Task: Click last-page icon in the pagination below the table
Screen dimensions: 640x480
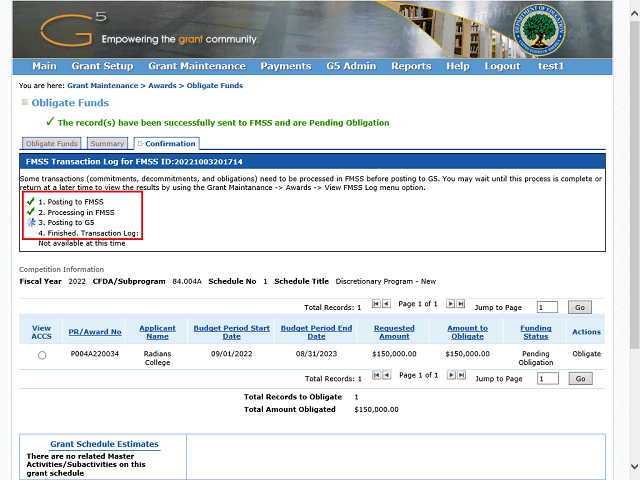Action: click(x=460, y=375)
